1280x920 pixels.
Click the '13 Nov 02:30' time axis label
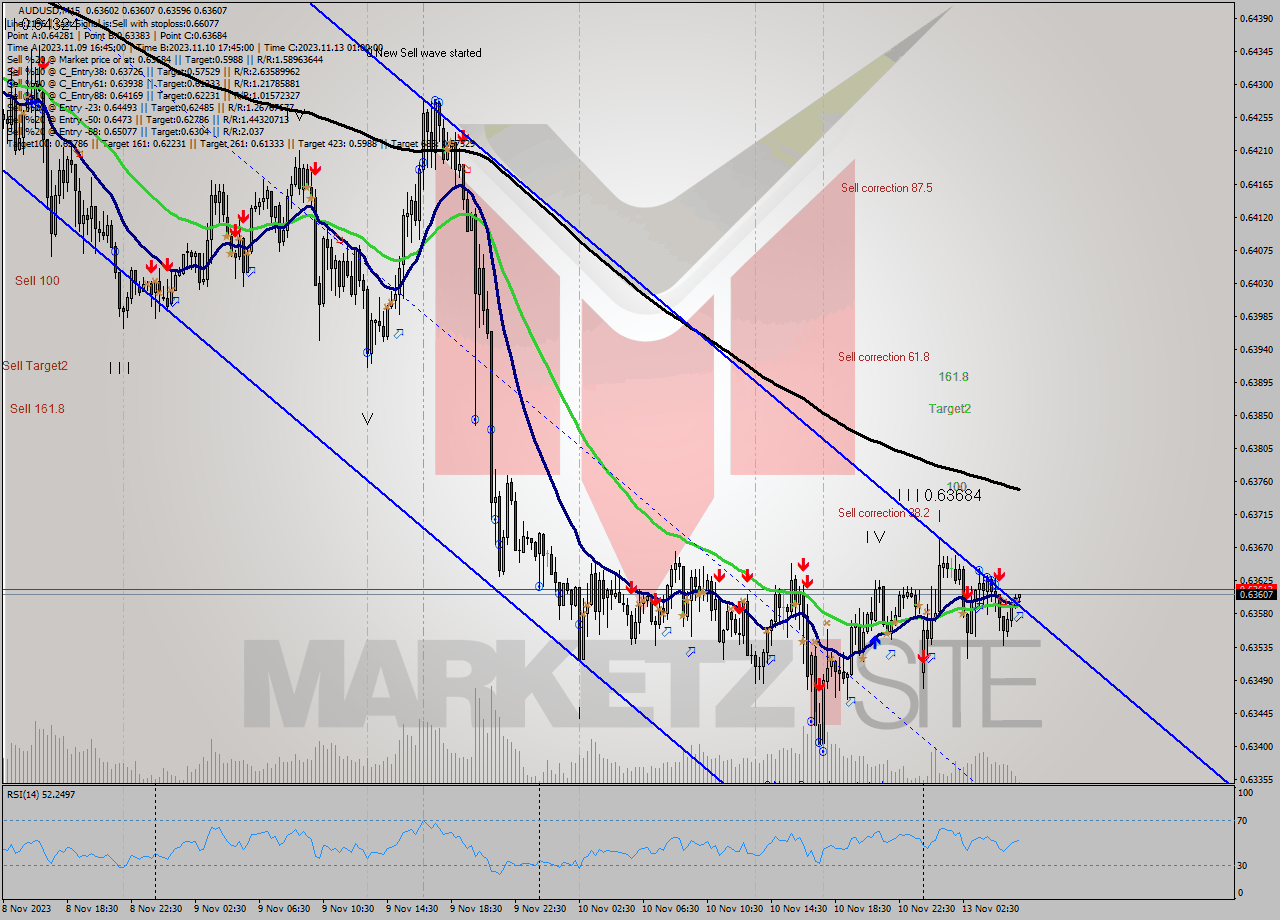990,909
